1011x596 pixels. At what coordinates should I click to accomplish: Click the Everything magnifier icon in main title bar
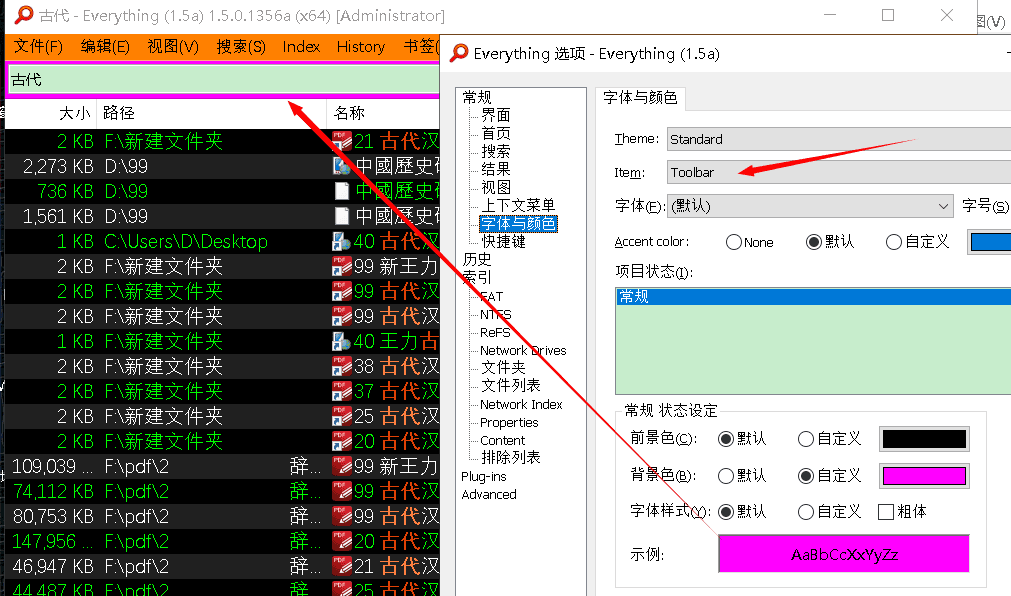coord(19,15)
